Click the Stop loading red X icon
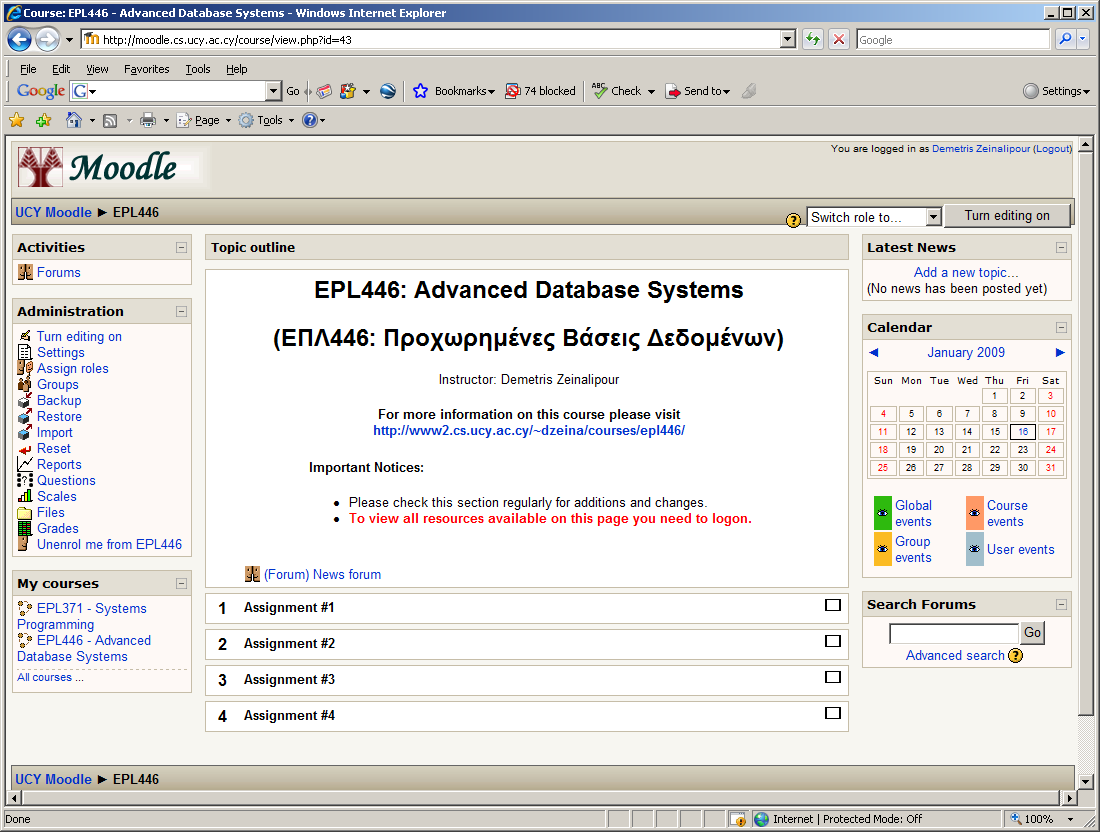The image size is (1100, 832). (x=838, y=39)
